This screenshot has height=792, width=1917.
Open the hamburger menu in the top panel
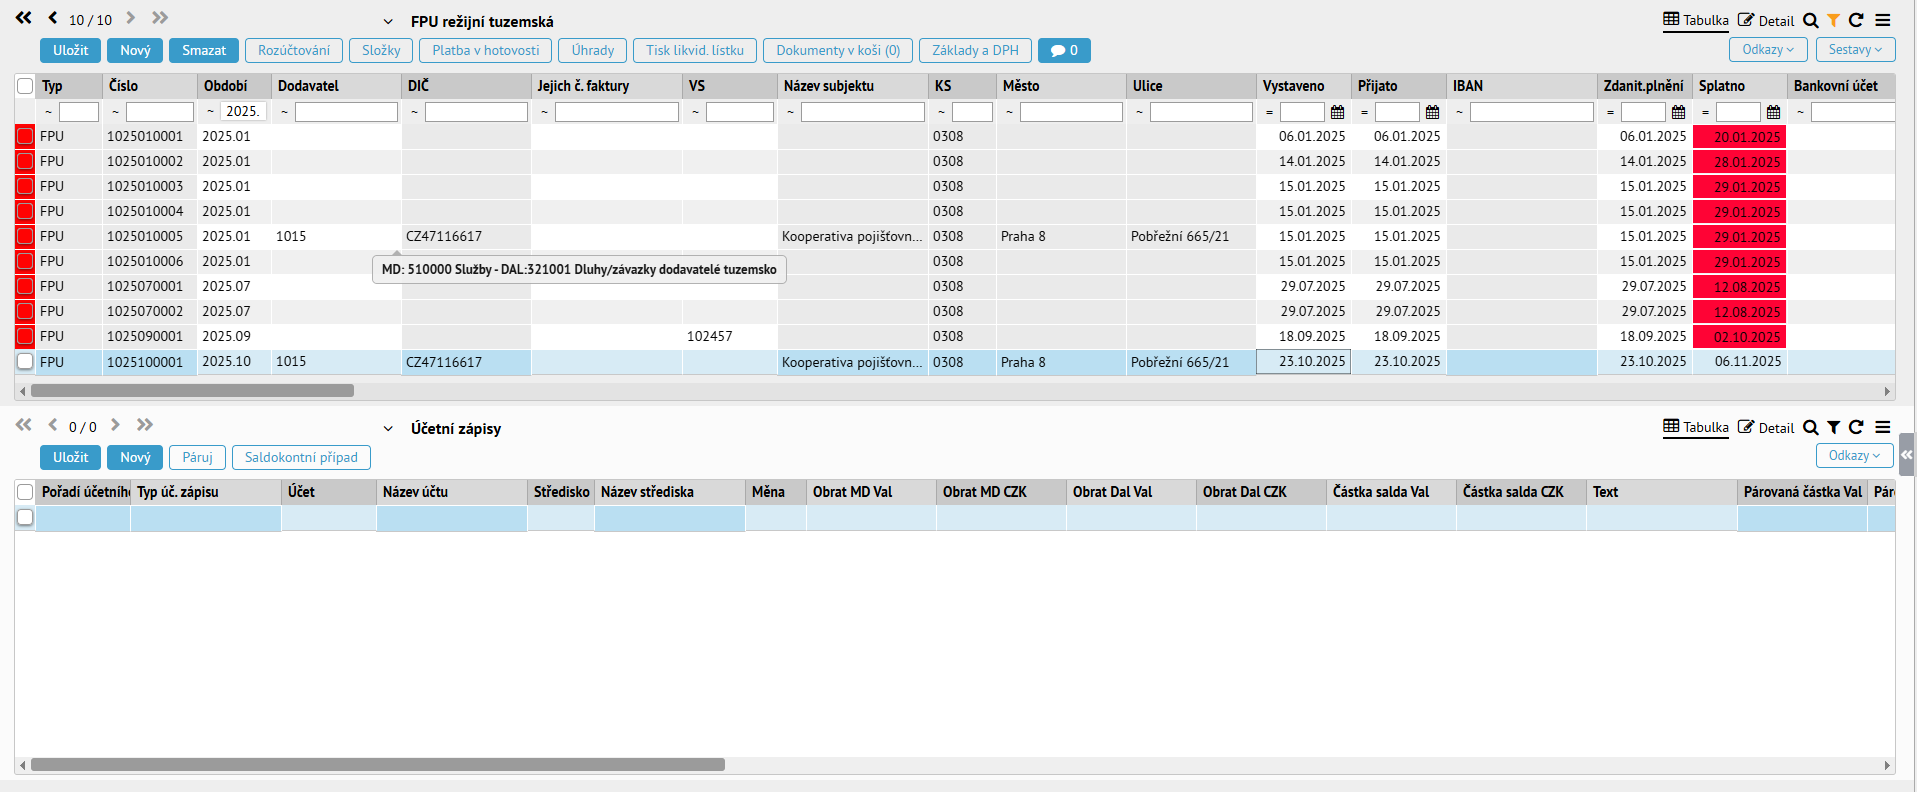tap(1882, 20)
